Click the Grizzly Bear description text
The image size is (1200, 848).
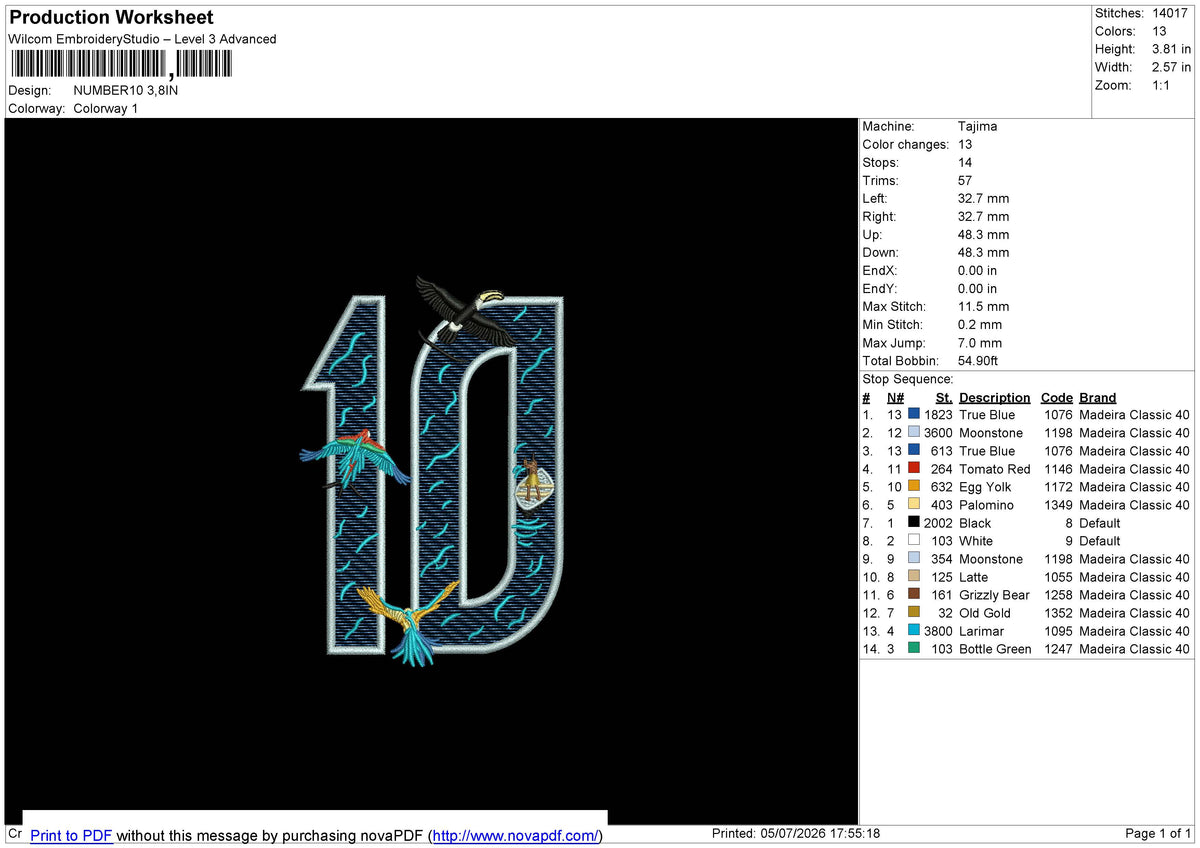pos(994,594)
